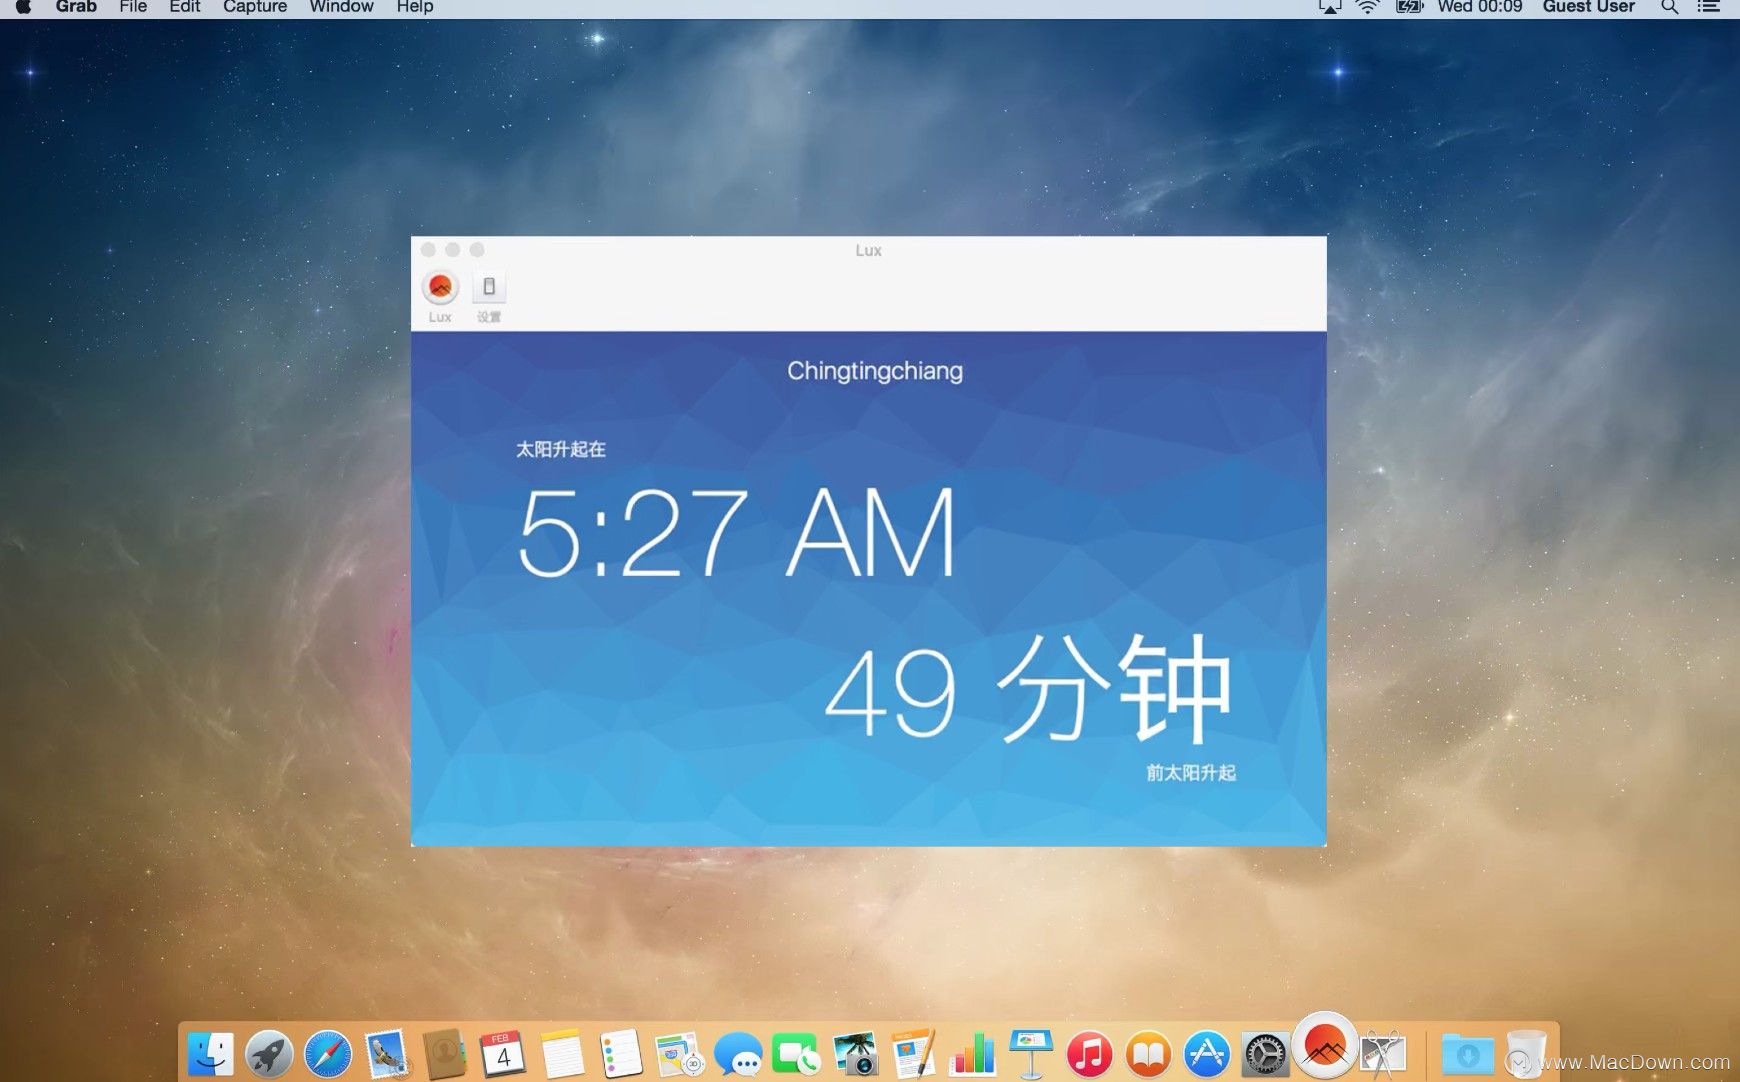Click the 49 分钟 countdown text
1740x1082 pixels.
click(1029, 690)
